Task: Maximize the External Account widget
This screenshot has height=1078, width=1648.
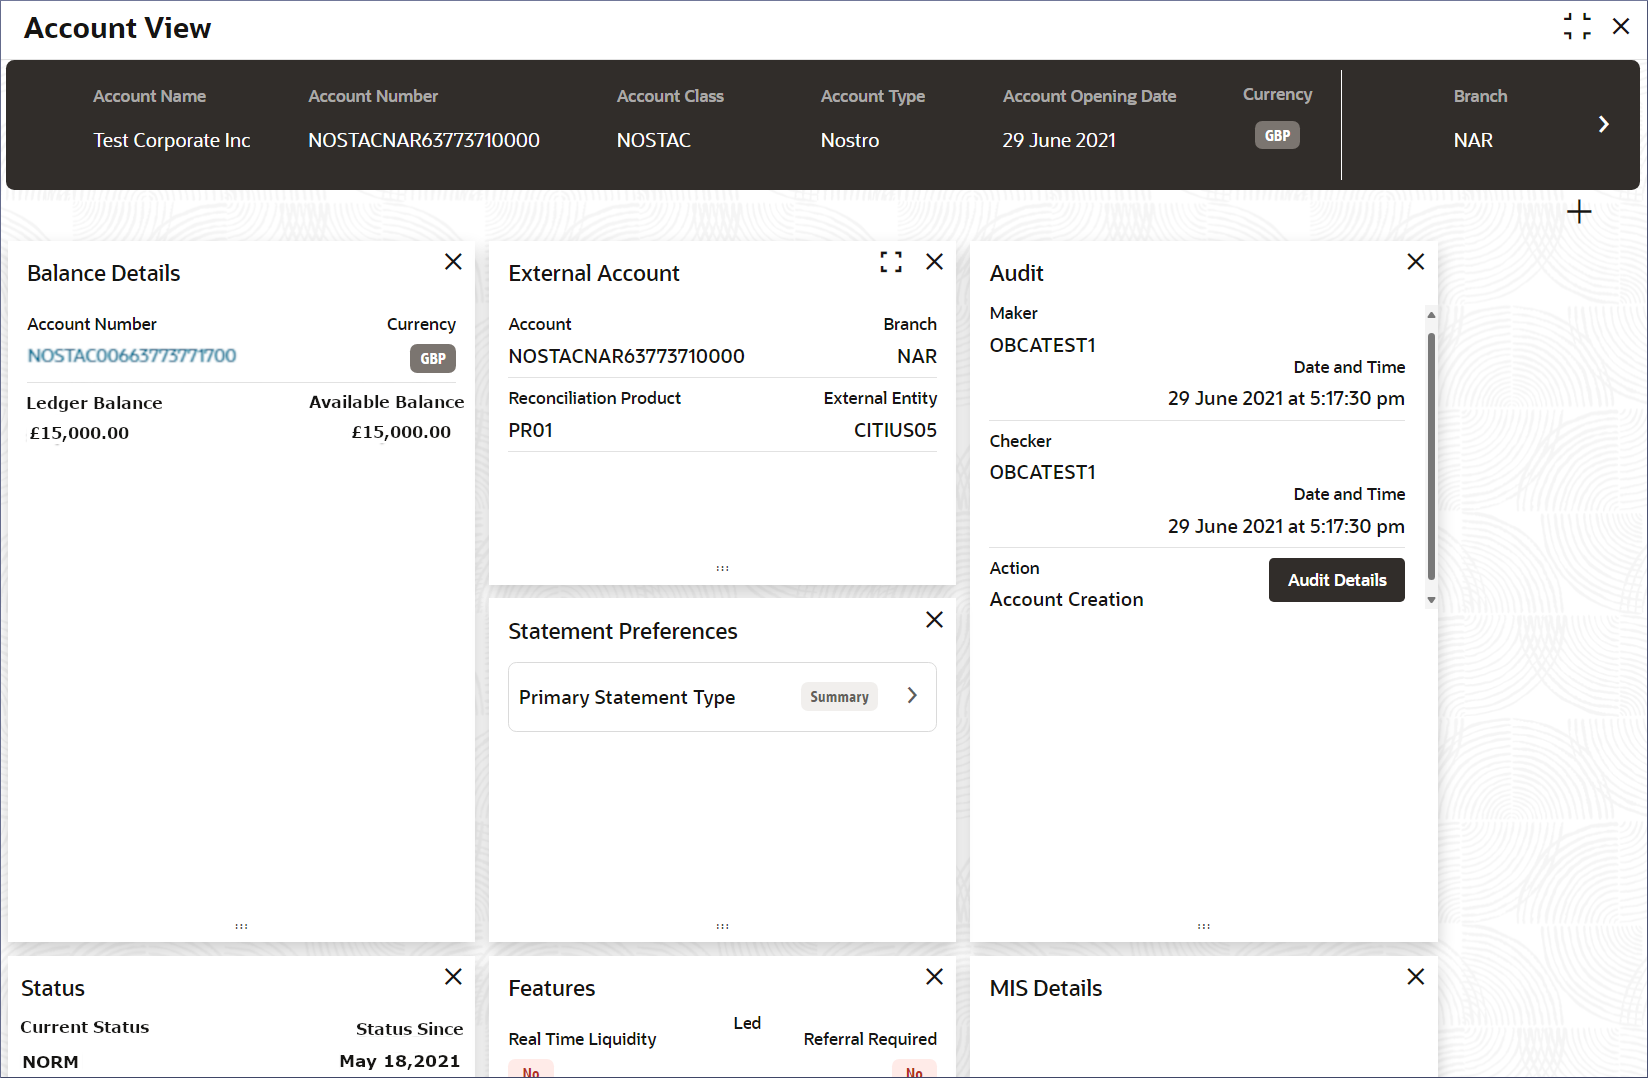Action: click(x=891, y=262)
